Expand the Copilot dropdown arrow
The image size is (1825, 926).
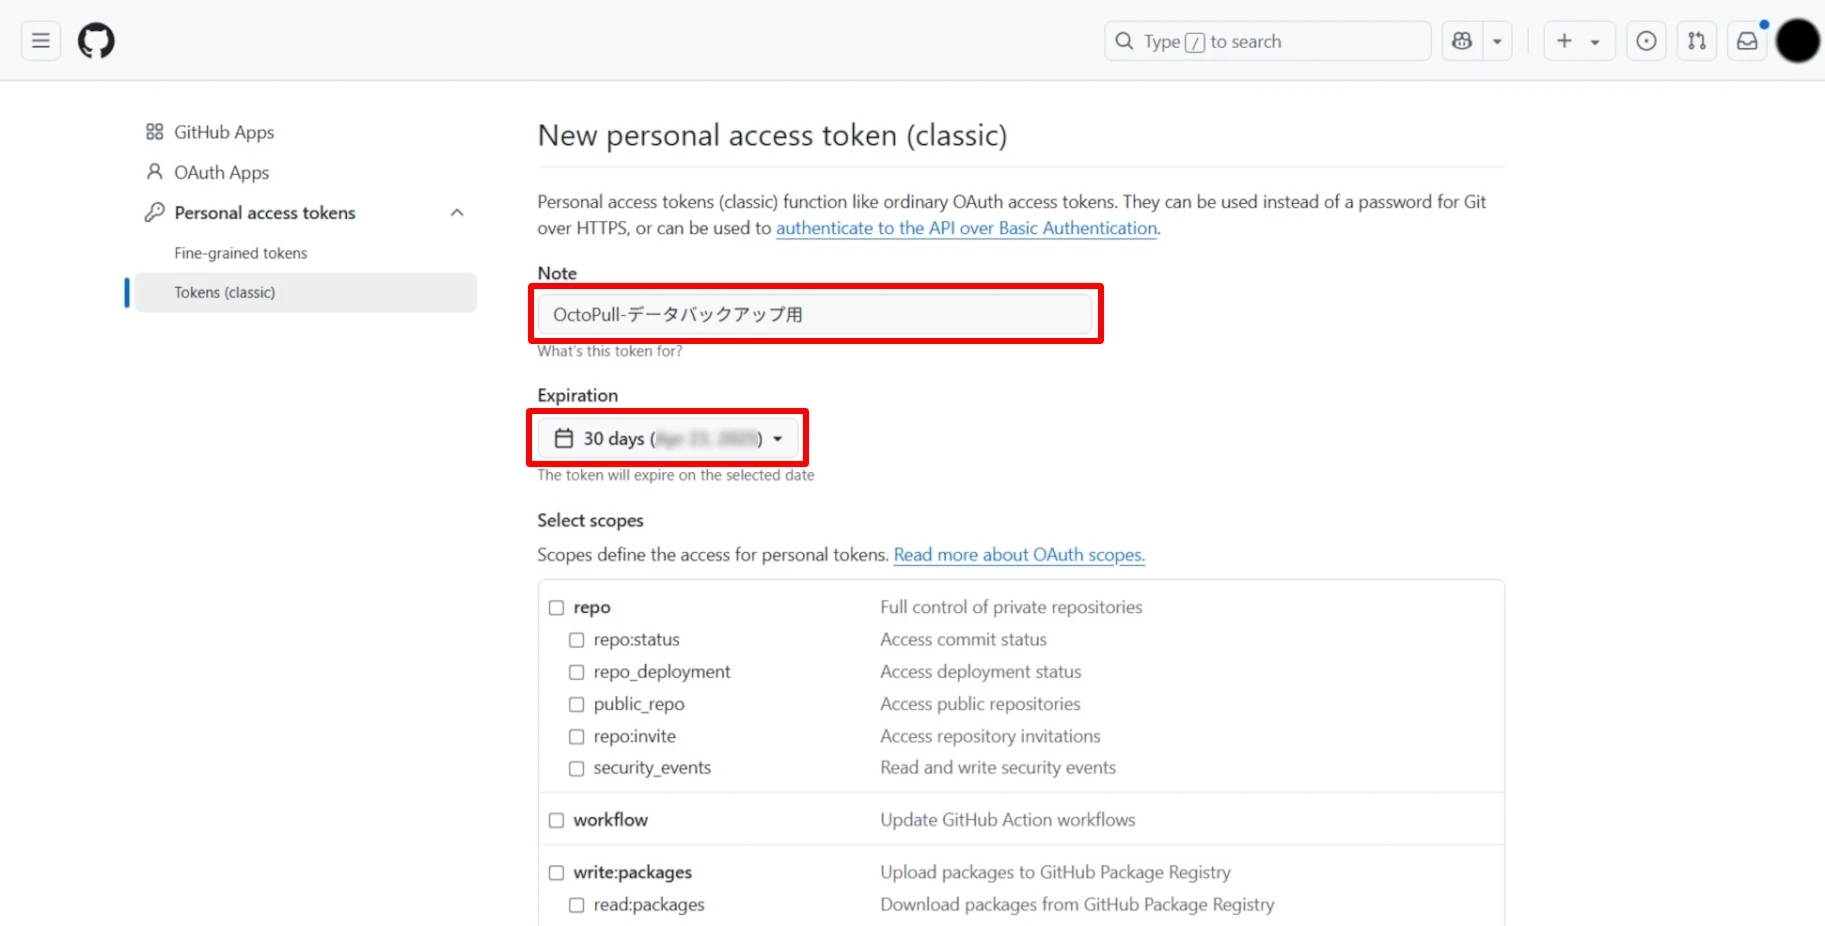tap(1497, 41)
